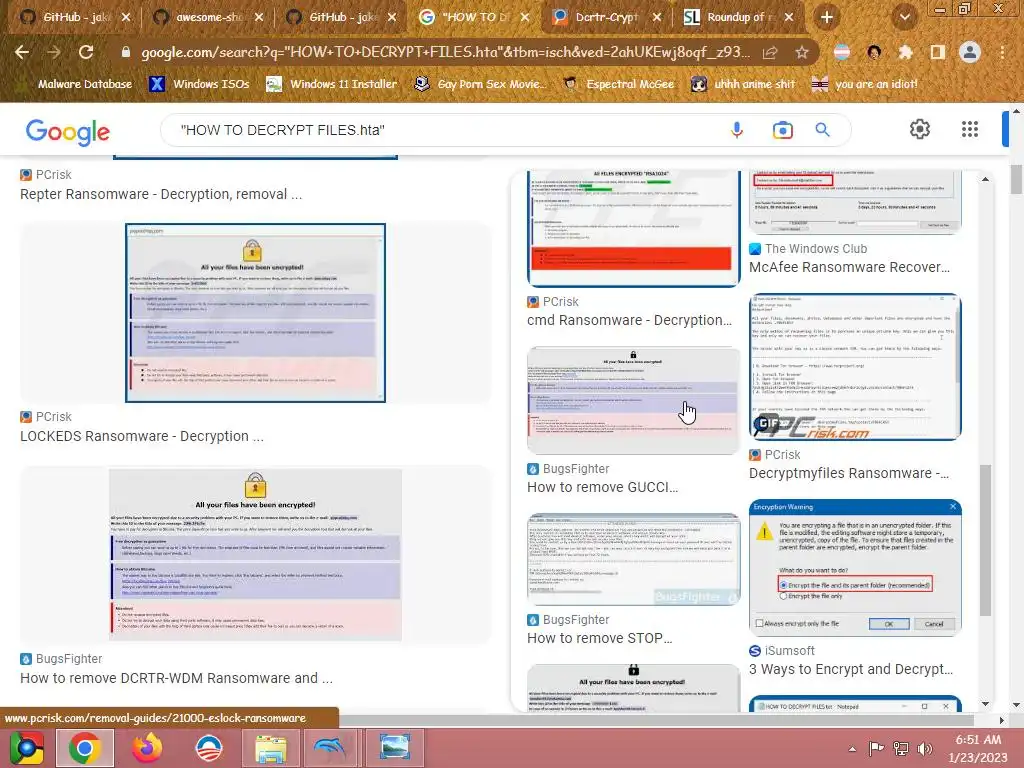The height and width of the screenshot is (768, 1024).
Task: Go to the Google logo homepage
Action: tap(68, 132)
